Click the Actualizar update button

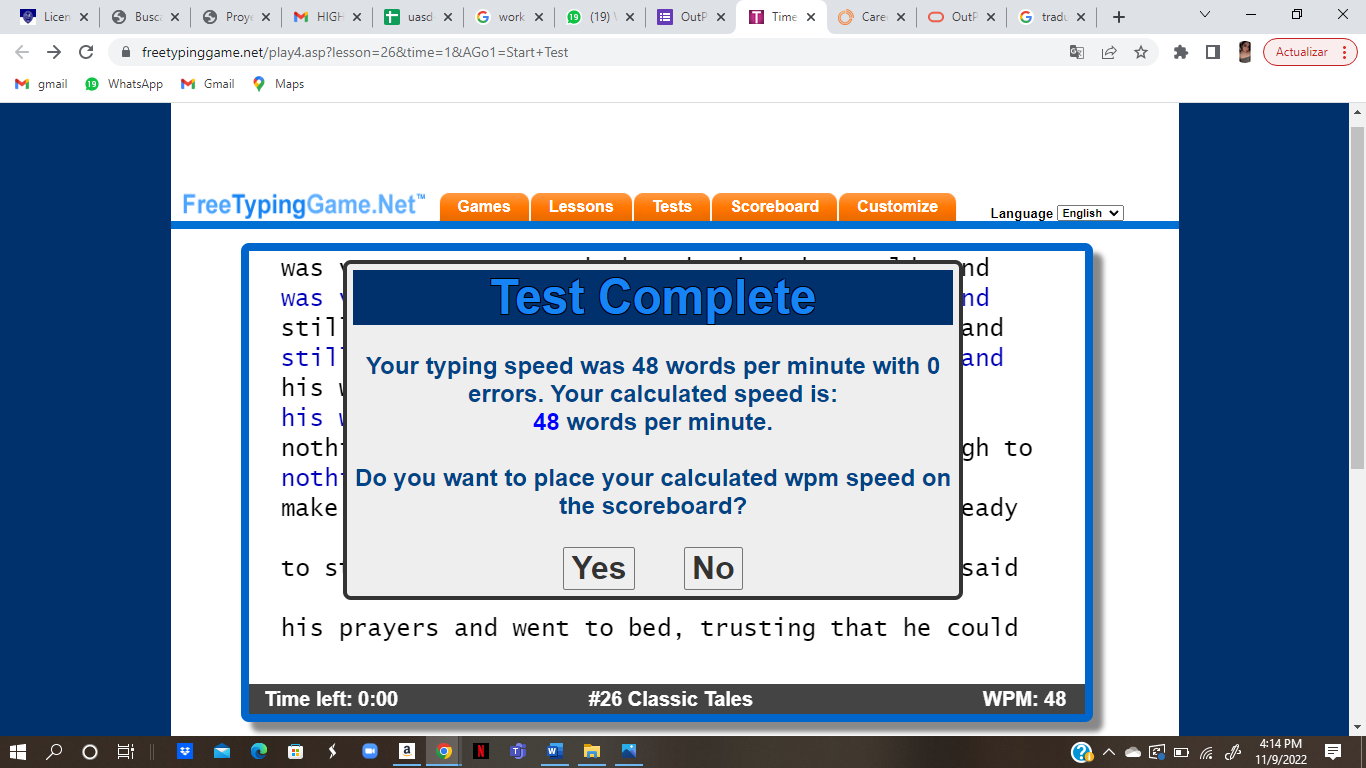(1310, 52)
